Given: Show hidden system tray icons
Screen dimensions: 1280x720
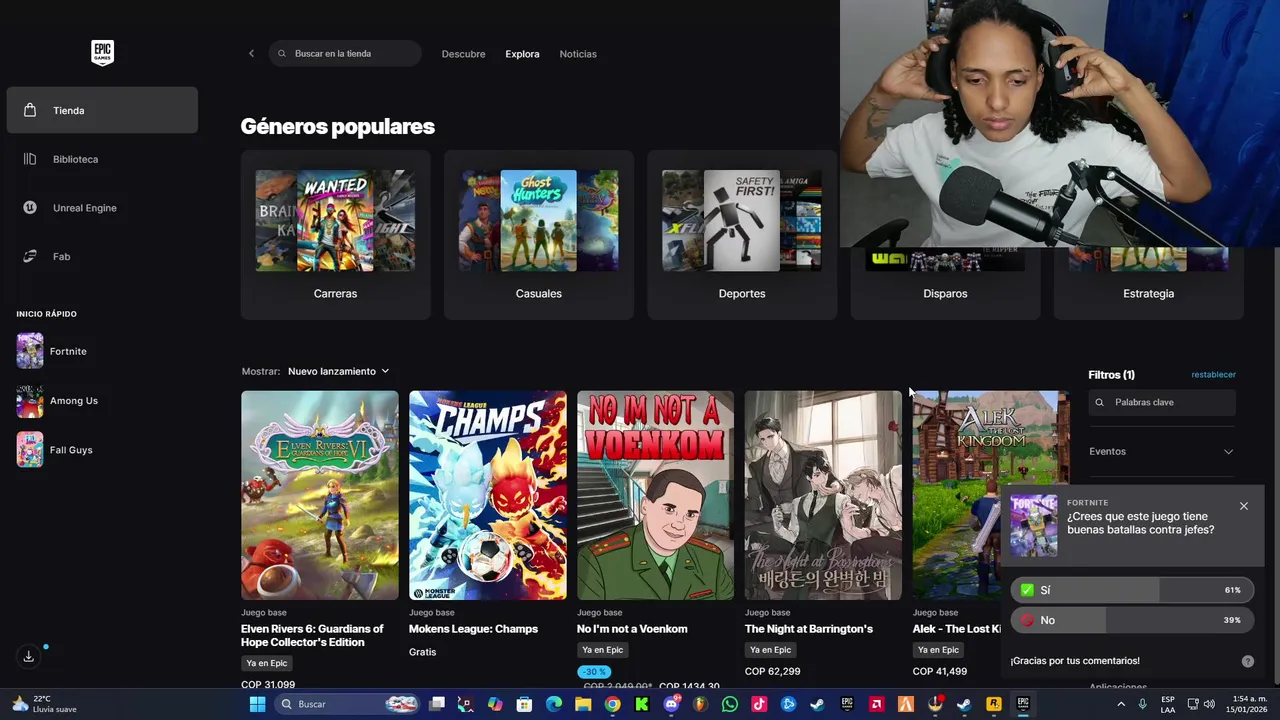Looking at the screenshot, I should pos(1121,704).
